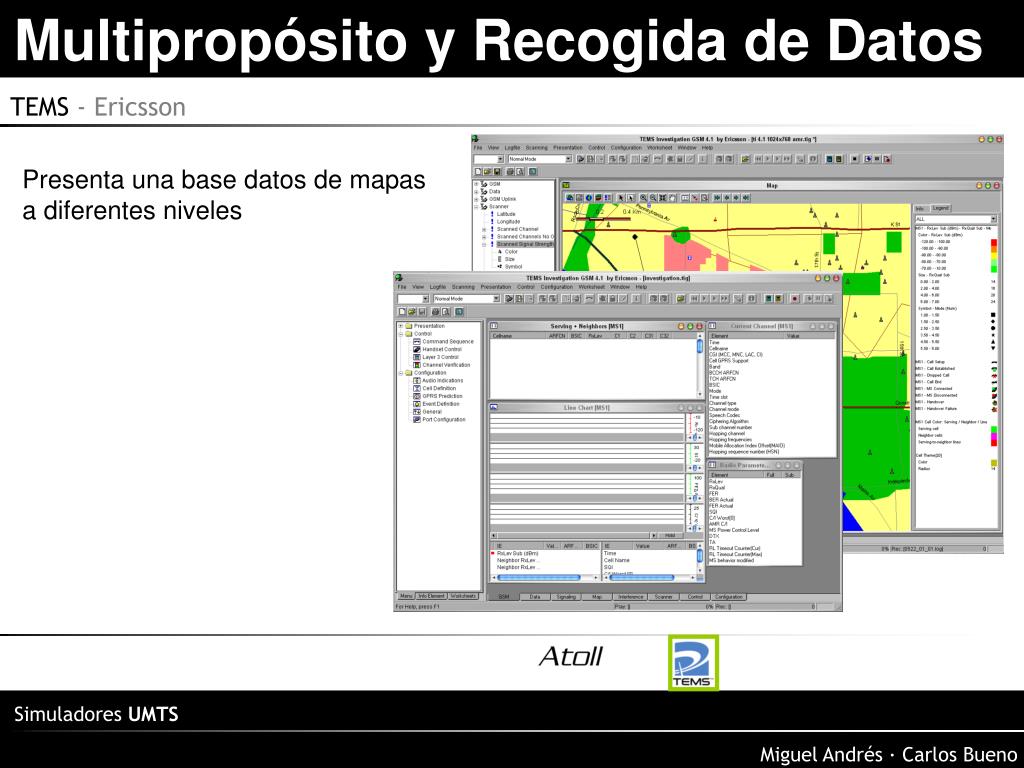The image size is (1024, 768).
Task: Select GPRS Prediction in navigator tree
Action: point(442,396)
